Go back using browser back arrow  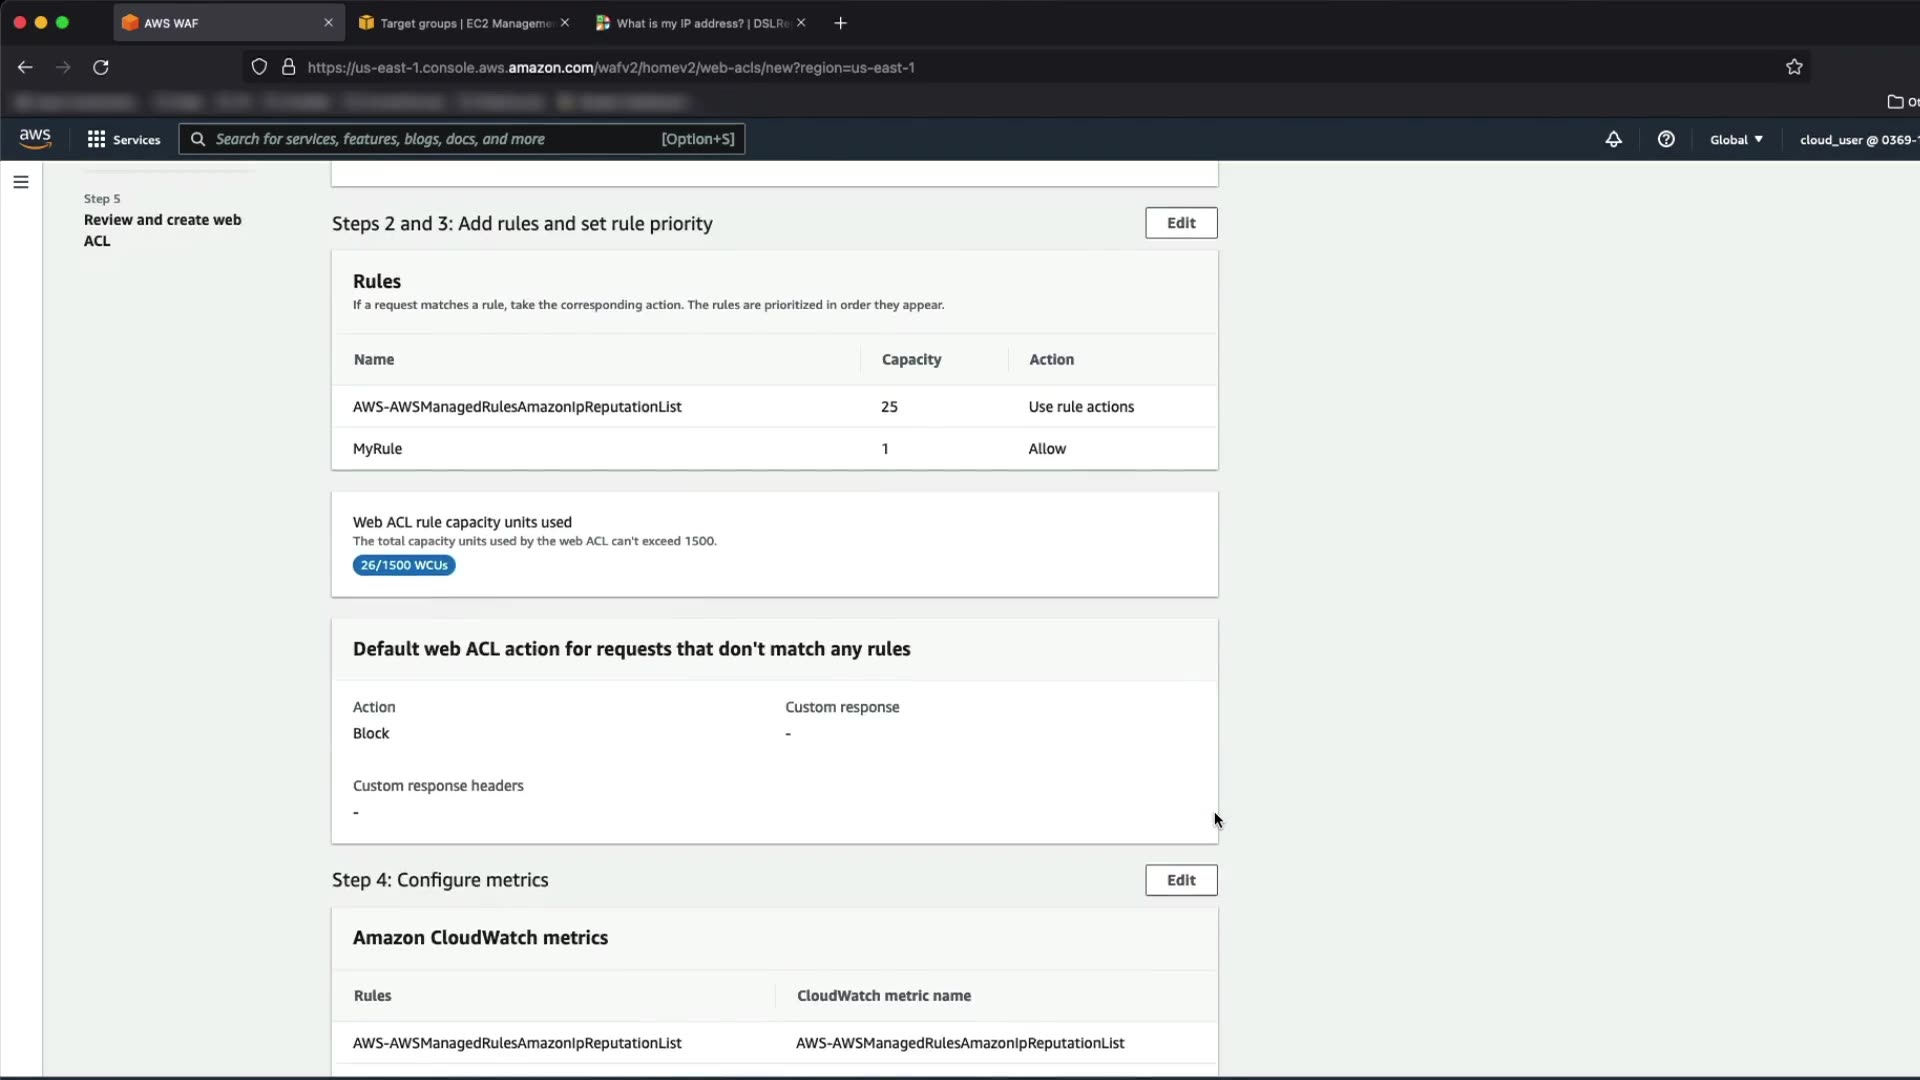[25, 67]
